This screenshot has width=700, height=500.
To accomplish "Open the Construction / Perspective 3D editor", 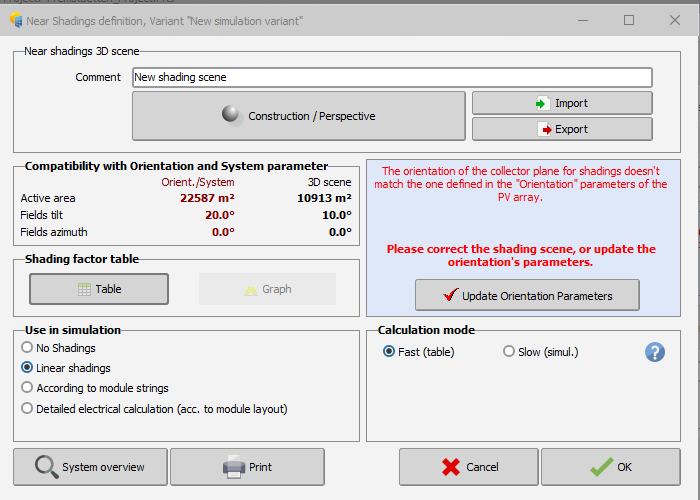I will tap(299, 116).
